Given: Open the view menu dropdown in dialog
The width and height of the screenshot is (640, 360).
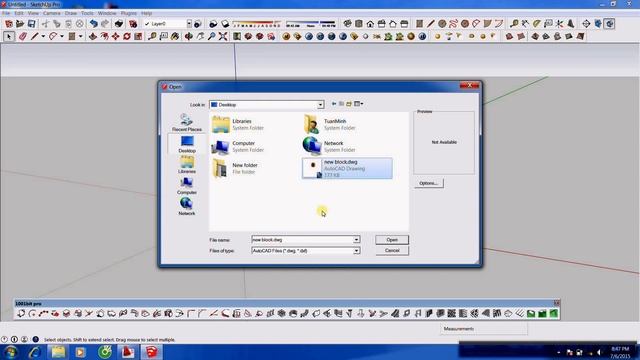Looking at the screenshot, I should coord(358,104).
